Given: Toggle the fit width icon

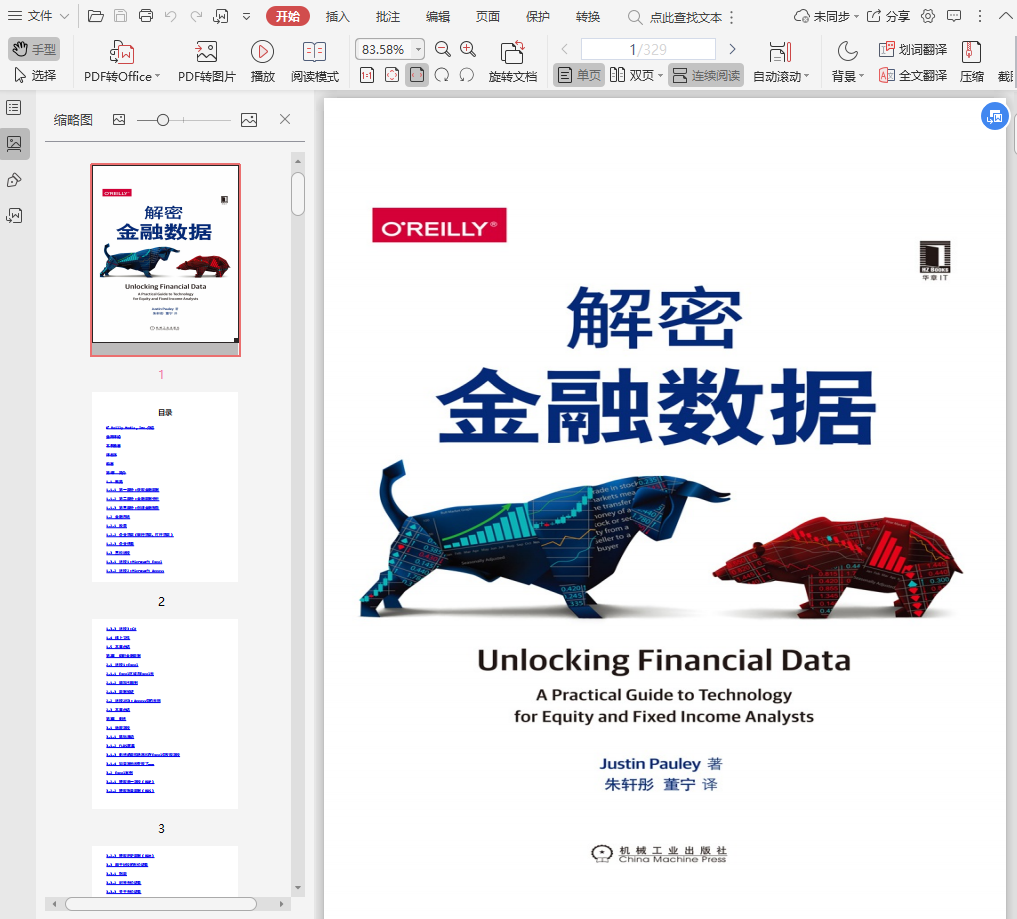Looking at the screenshot, I should [x=417, y=75].
